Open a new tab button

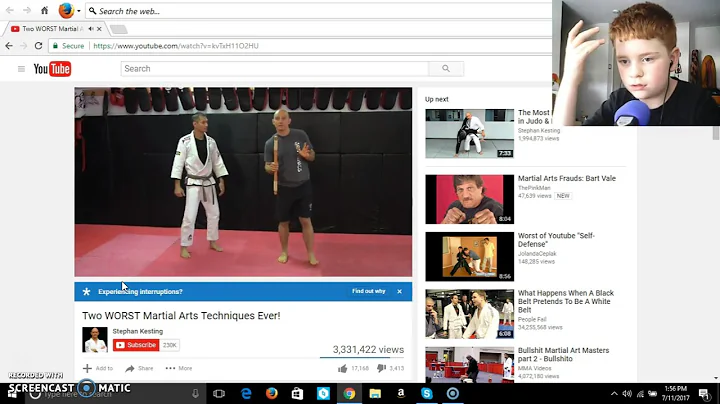118,29
